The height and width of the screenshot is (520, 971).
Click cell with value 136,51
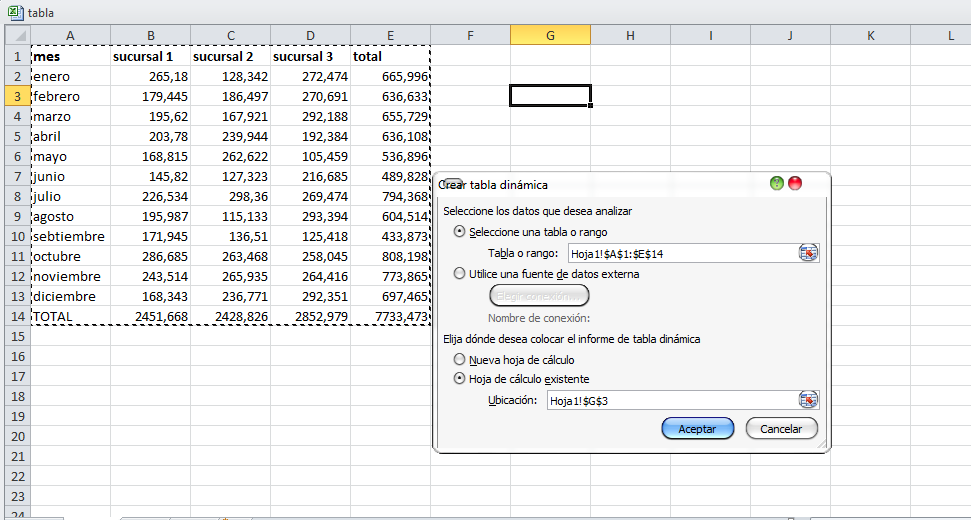(230, 236)
